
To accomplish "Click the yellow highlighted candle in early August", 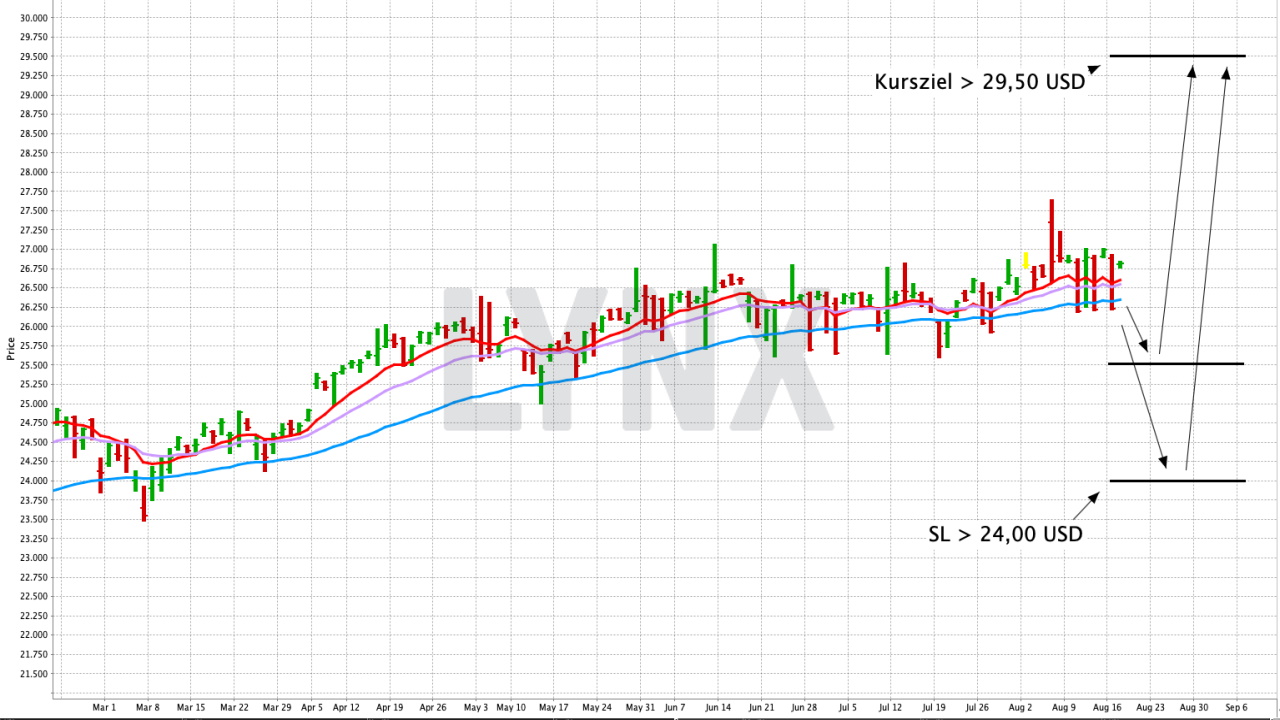I will click(1026, 260).
